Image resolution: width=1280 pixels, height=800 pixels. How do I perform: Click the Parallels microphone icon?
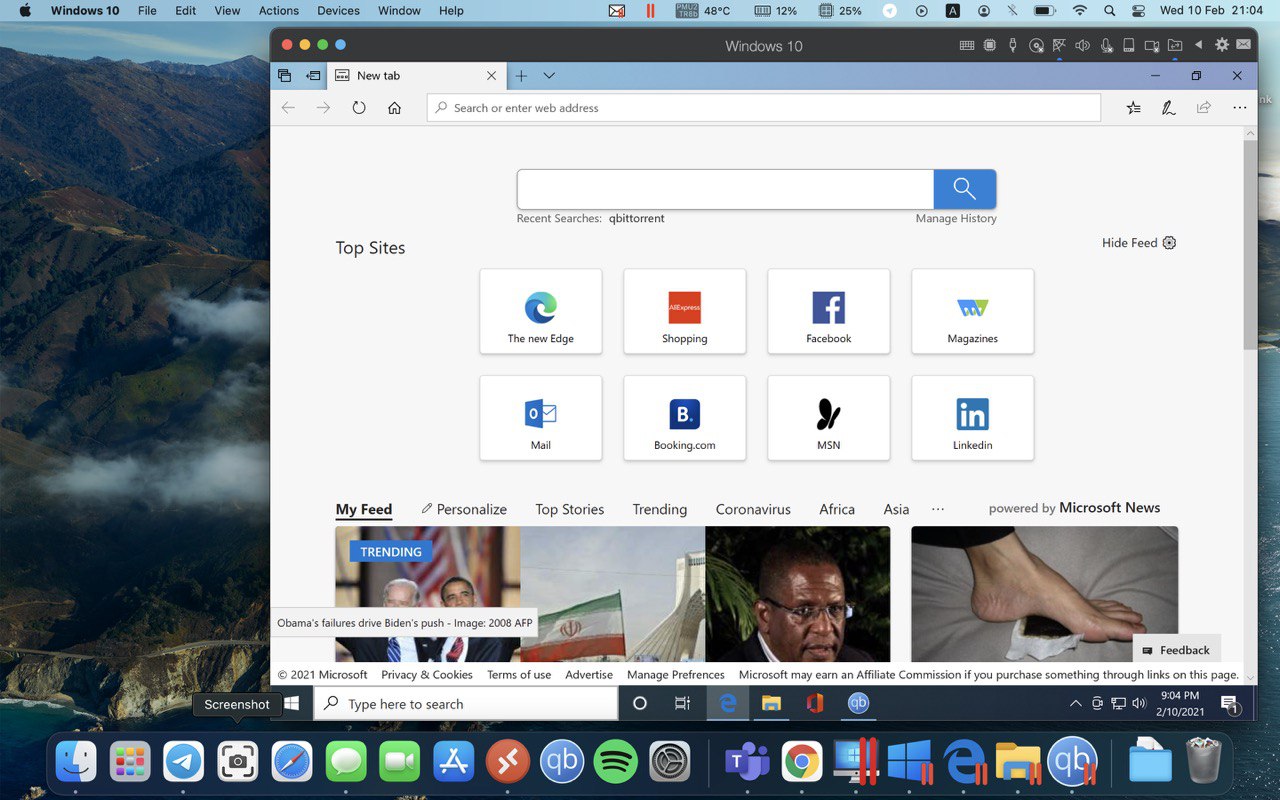pos(1106,46)
